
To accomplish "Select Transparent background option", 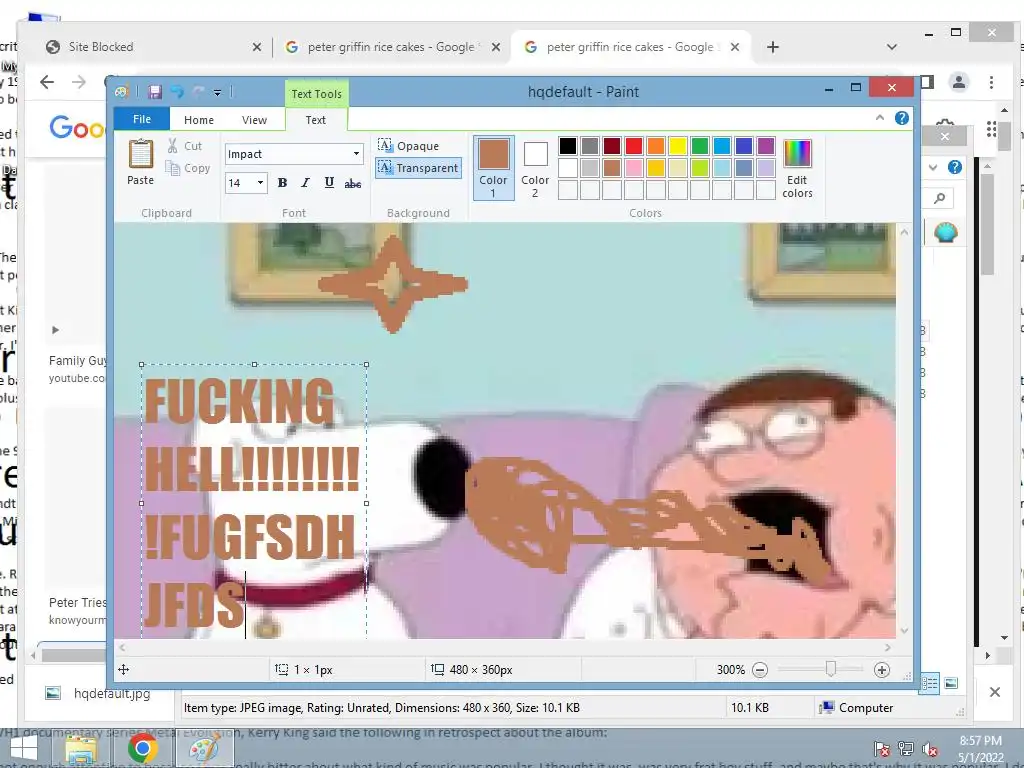I will tap(418, 168).
